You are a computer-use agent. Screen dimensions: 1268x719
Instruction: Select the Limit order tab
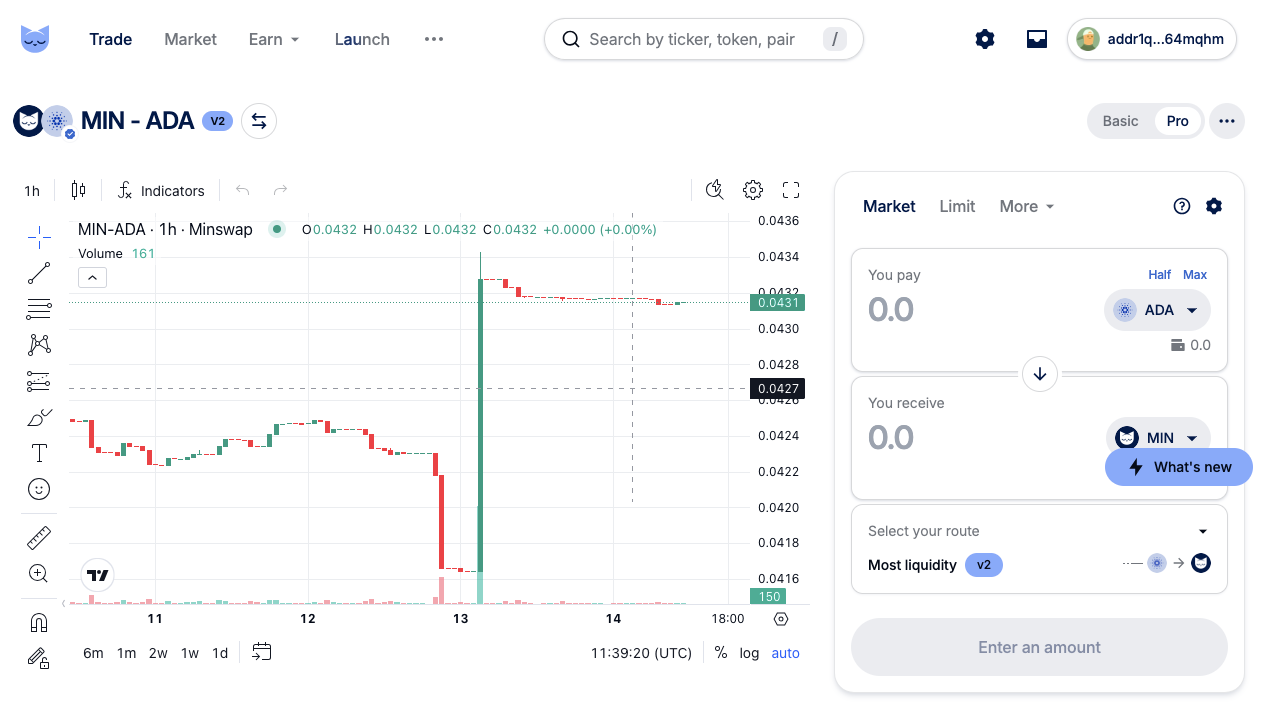957,206
